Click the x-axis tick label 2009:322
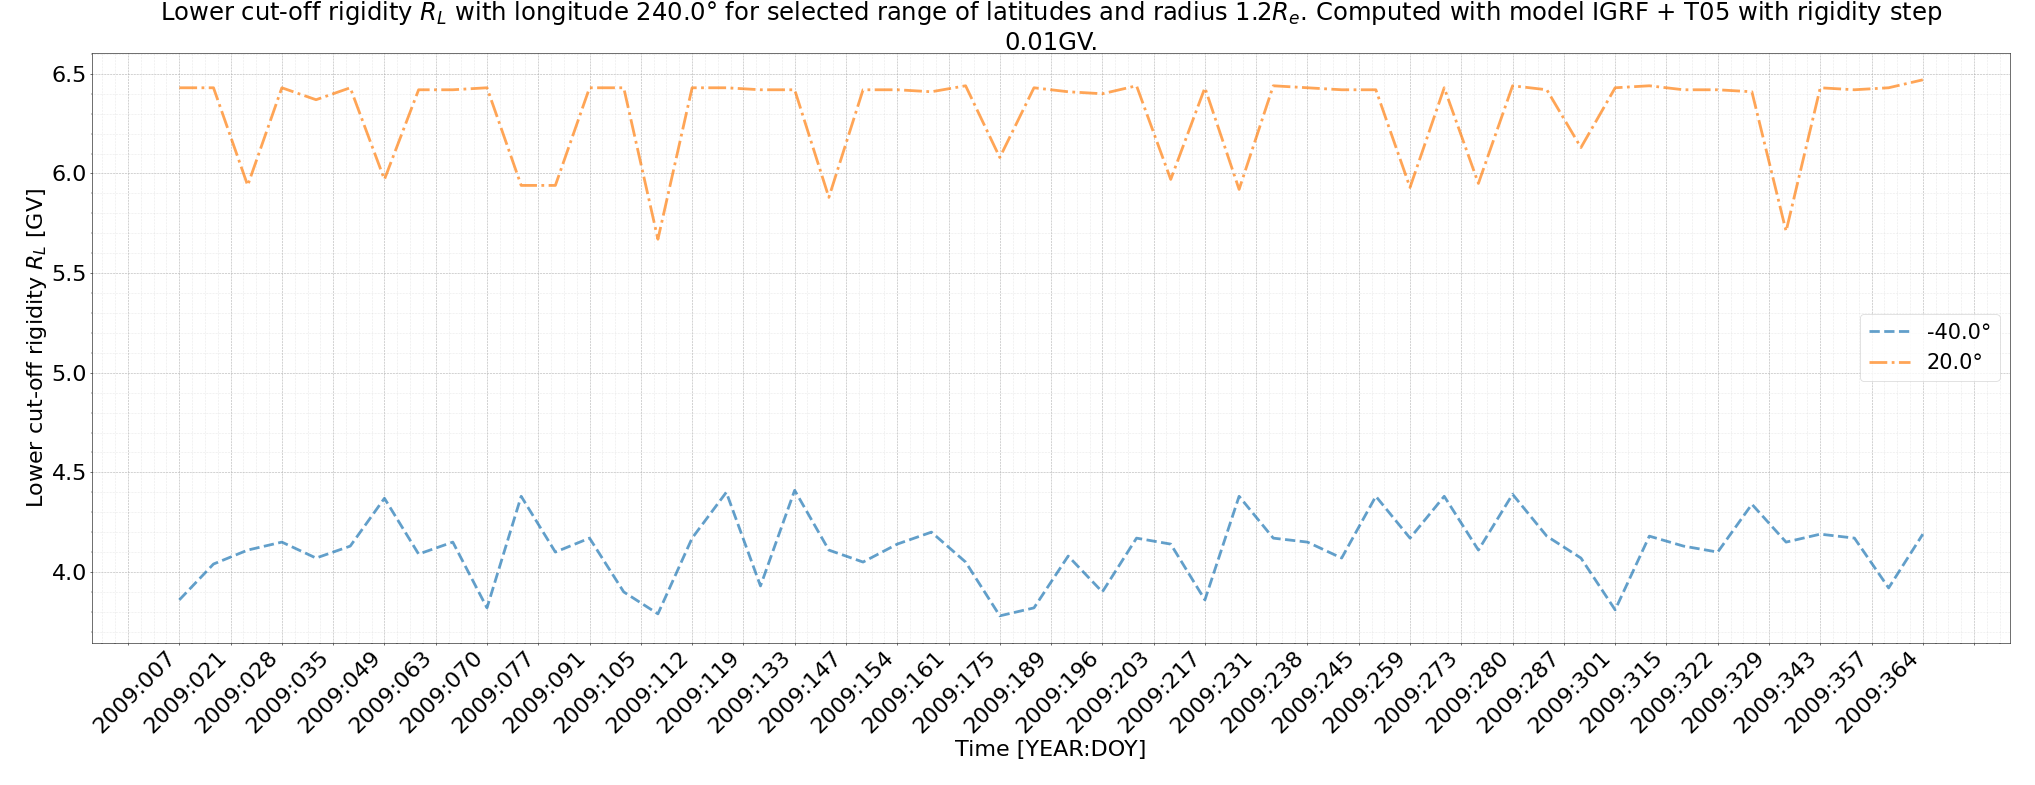Image resolution: width=2035 pixels, height=785 pixels. pos(1674,692)
